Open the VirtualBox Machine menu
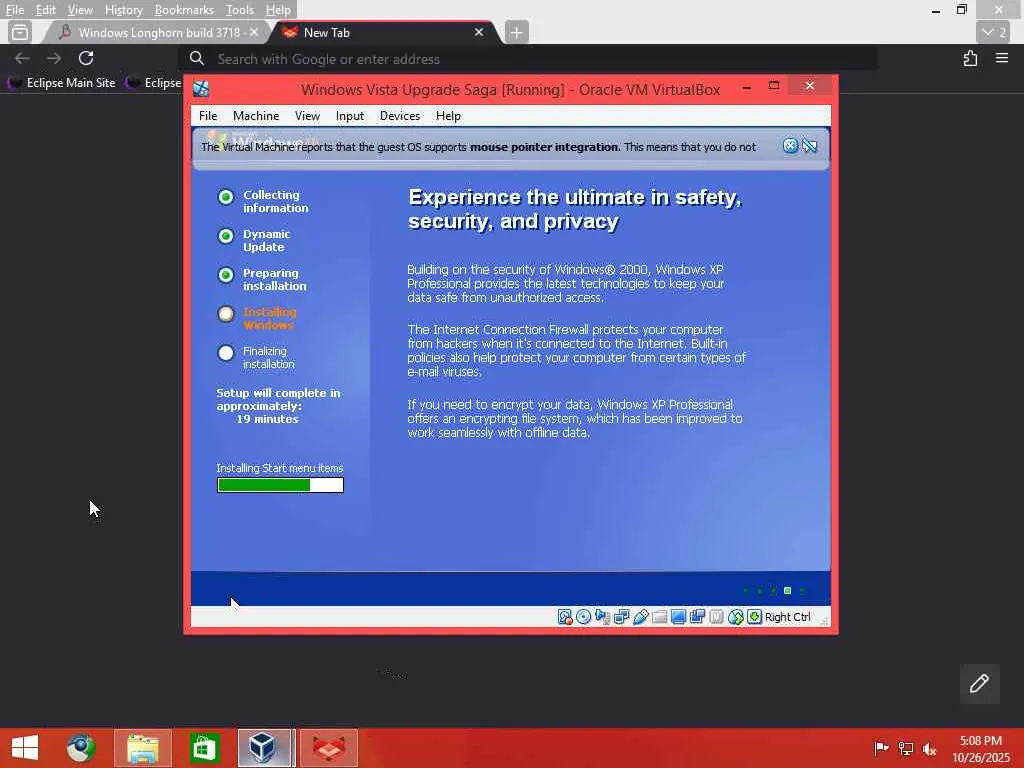The height and width of the screenshot is (768, 1024). pos(256,116)
